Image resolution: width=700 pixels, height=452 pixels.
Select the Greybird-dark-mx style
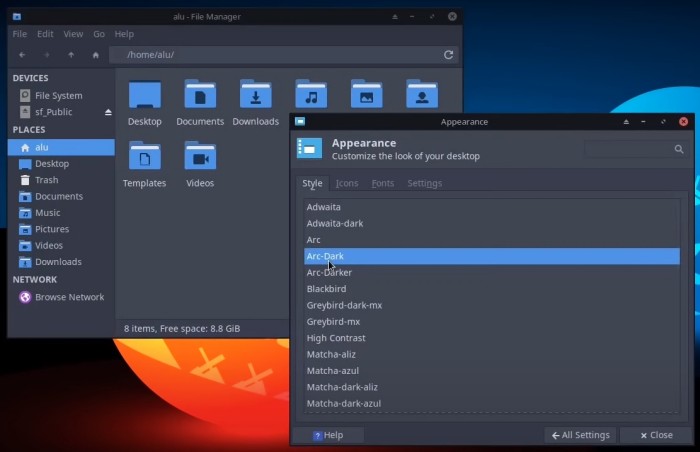click(492, 306)
